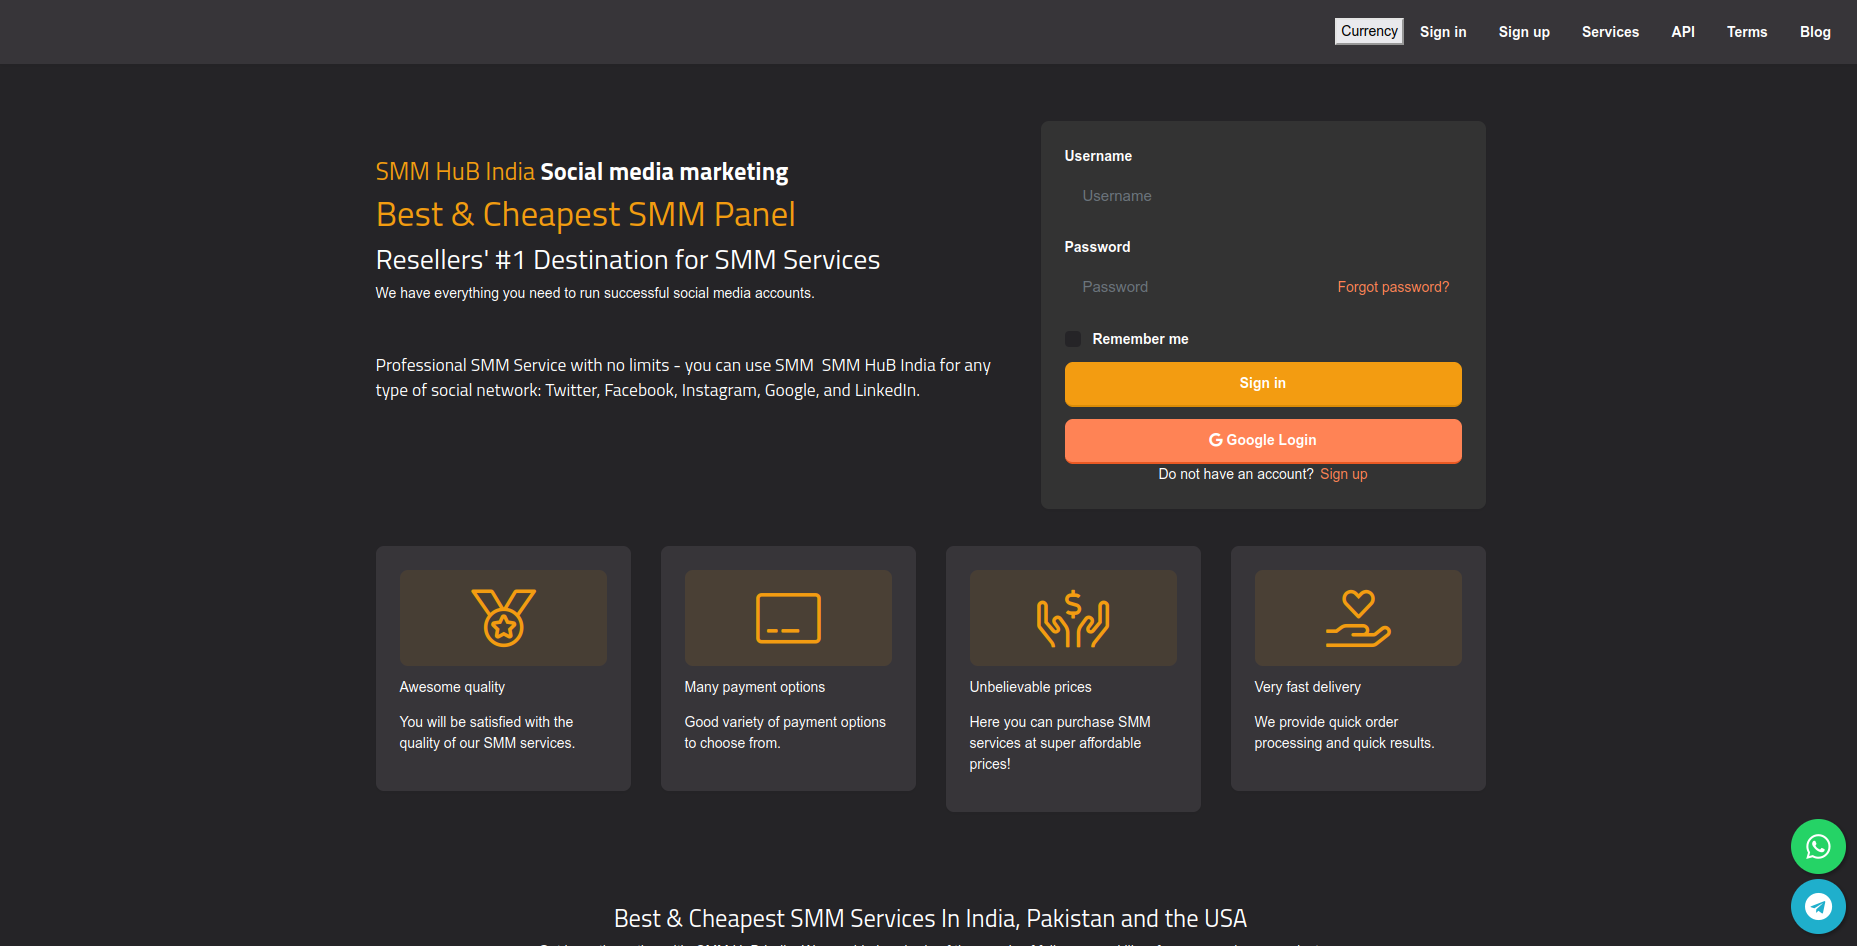This screenshot has width=1857, height=946.
Task: Click the Forgot password? link
Action: pyautogui.click(x=1392, y=287)
